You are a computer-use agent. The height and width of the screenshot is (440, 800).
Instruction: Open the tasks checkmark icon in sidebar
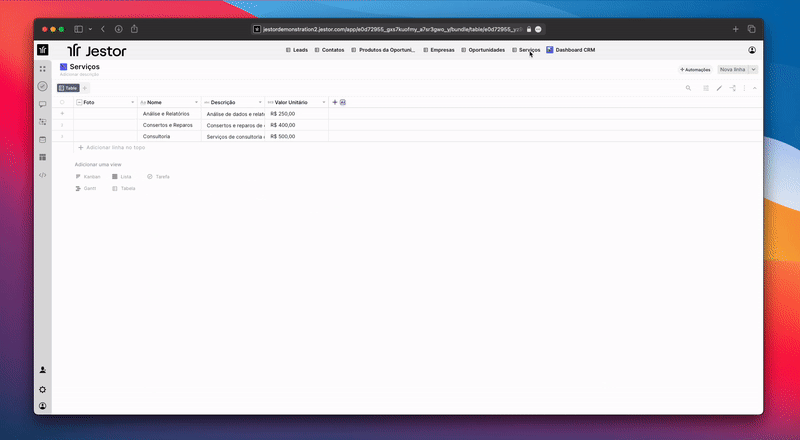click(43, 86)
